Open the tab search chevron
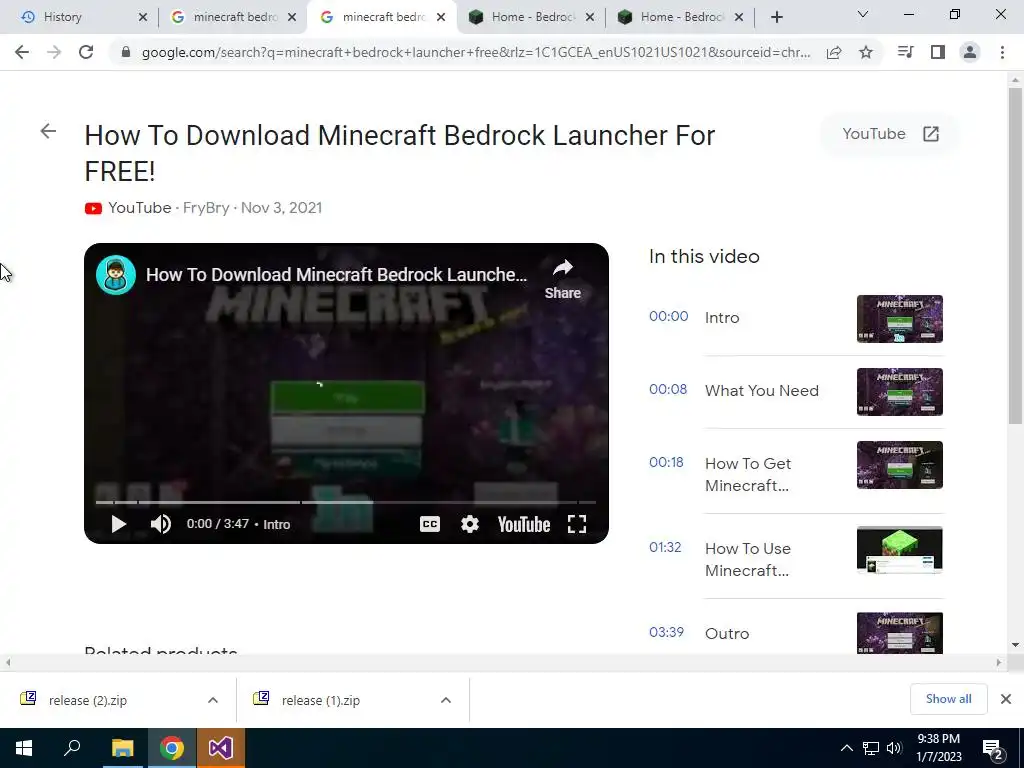Screen dimensions: 1024x768 point(863,14)
